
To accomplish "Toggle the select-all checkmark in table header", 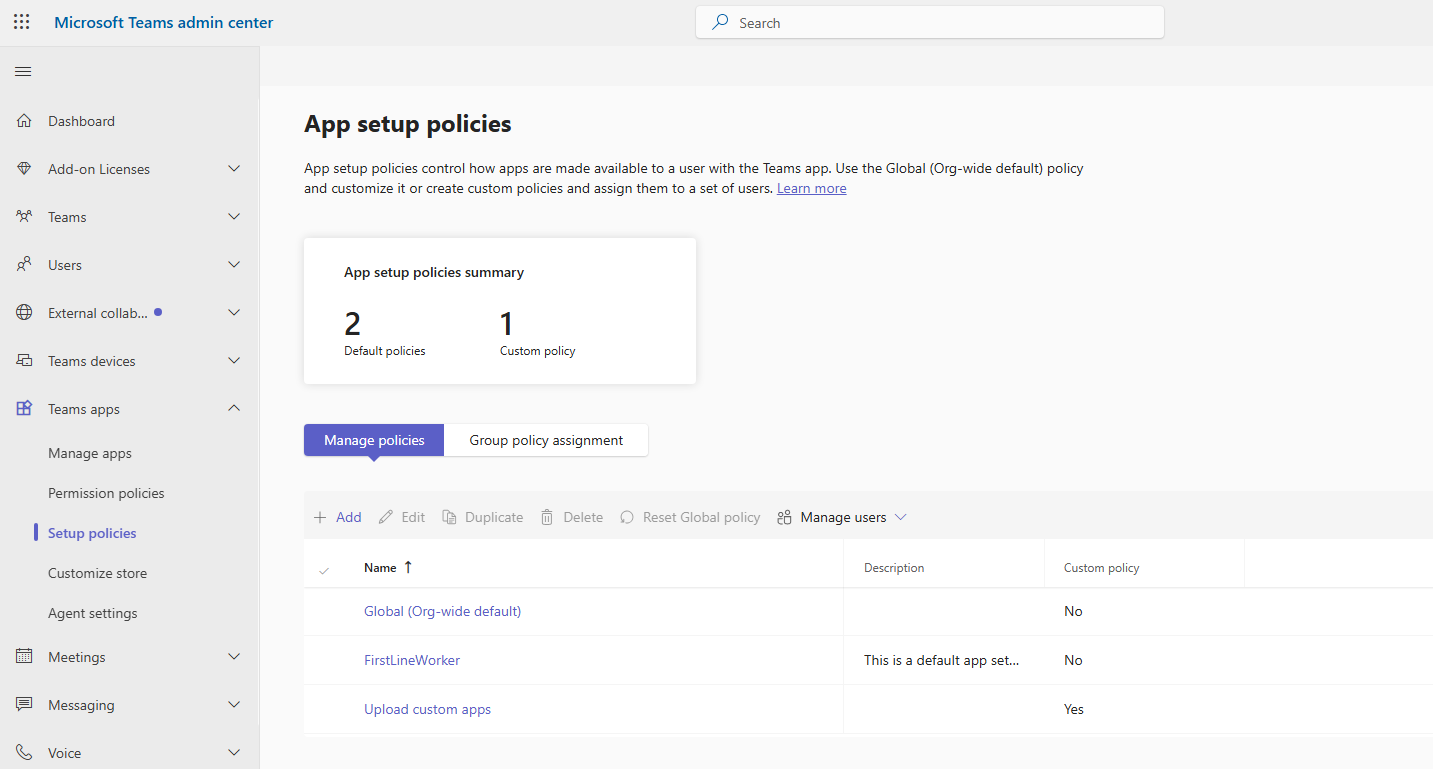I will pos(324,569).
